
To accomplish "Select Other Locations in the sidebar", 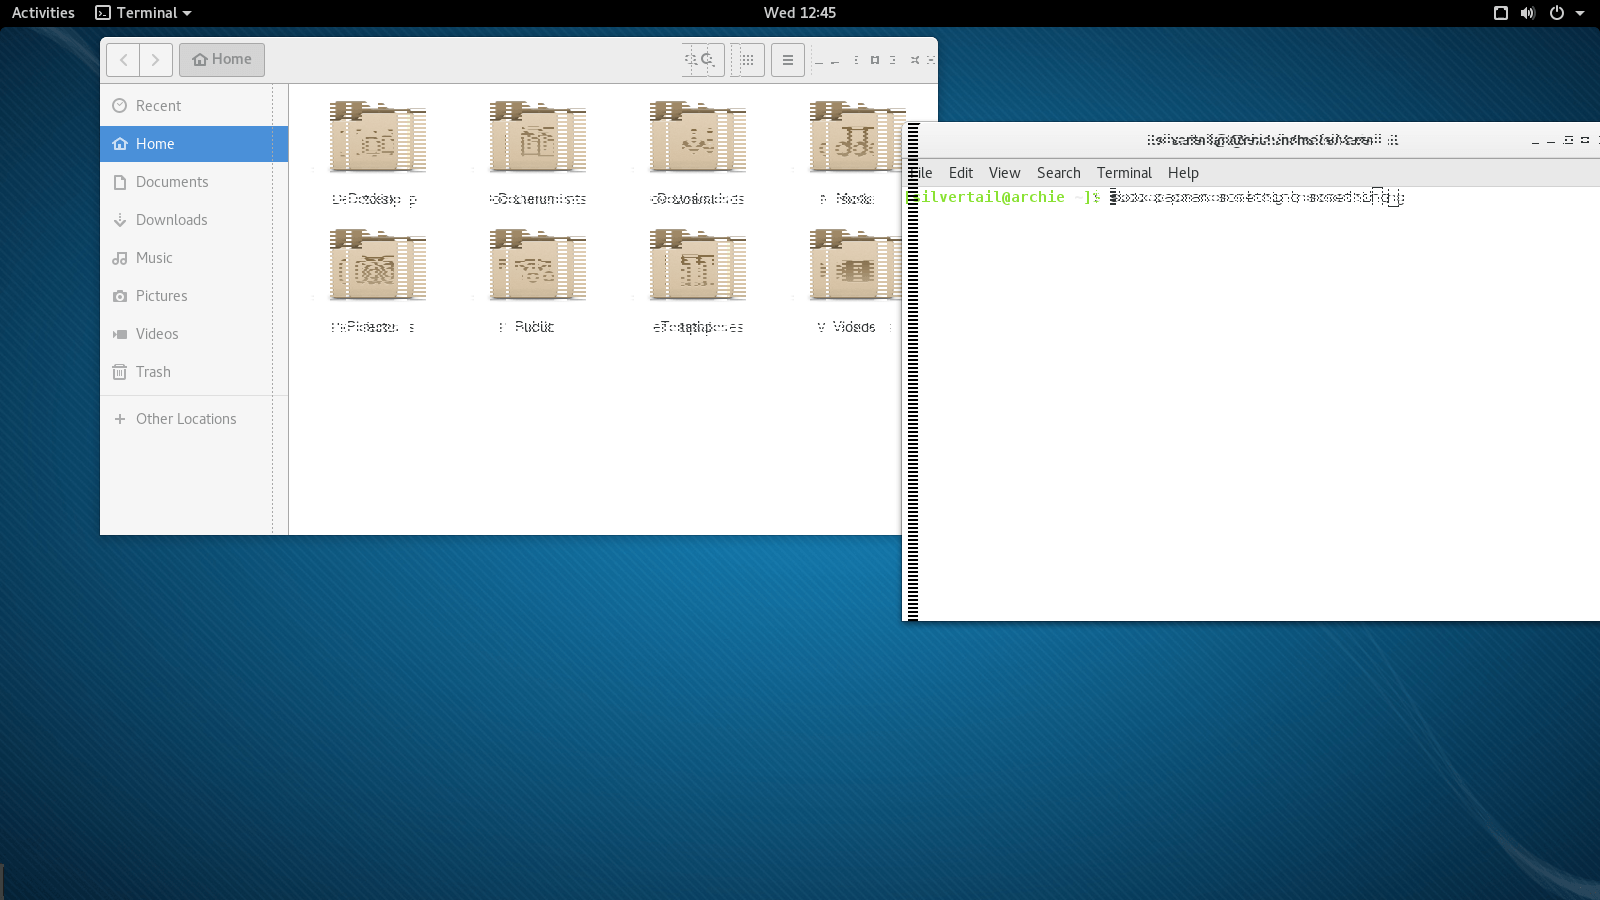I will point(186,419).
